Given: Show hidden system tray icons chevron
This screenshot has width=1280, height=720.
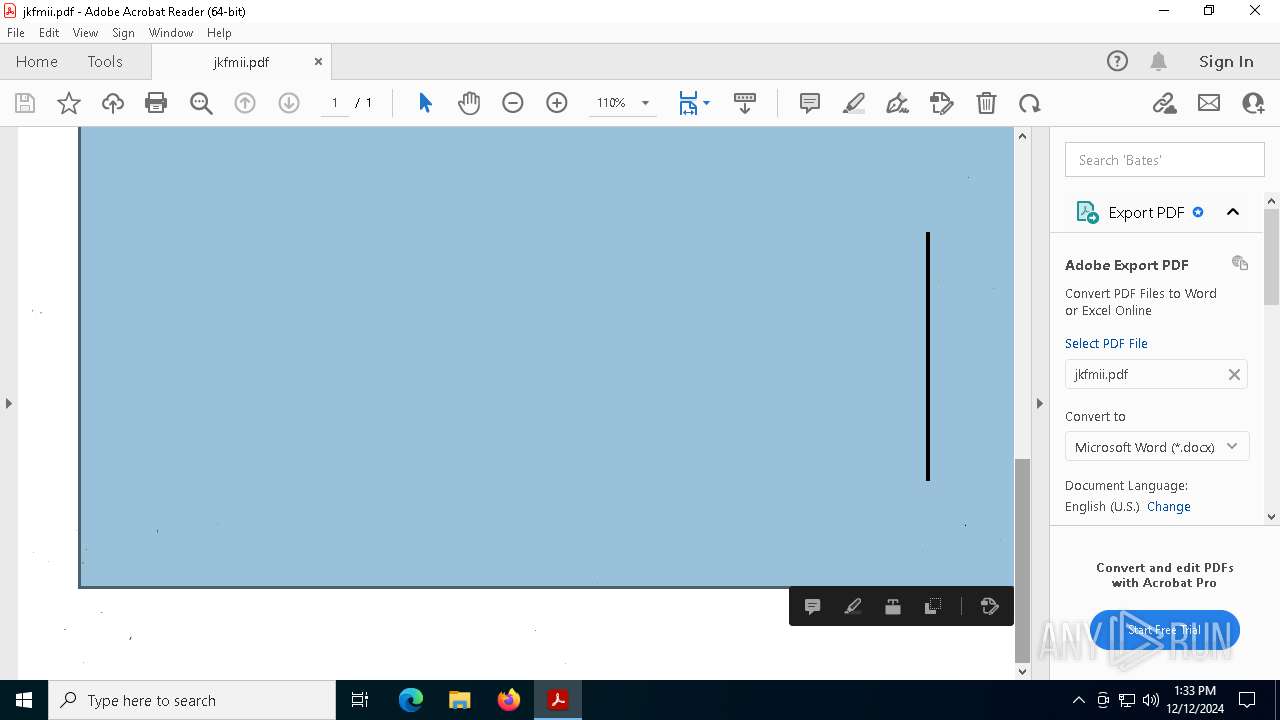Looking at the screenshot, I should coord(1078,700).
